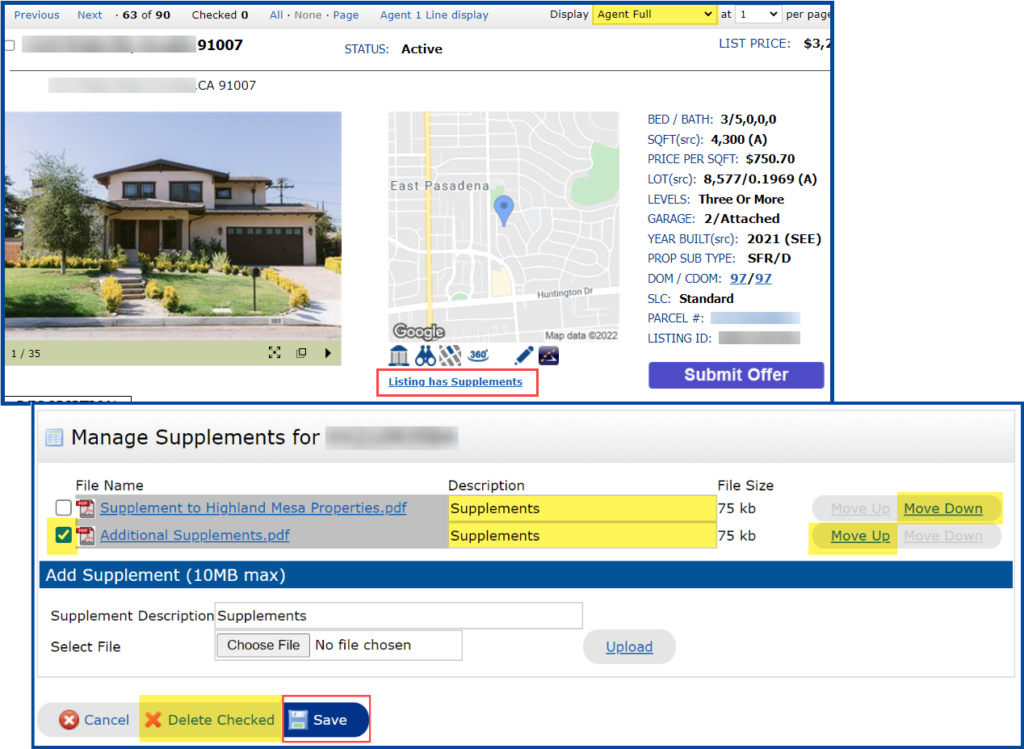Switch to Agent 1 Line display
The height and width of the screenshot is (749, 1024).
click(434, 15)
